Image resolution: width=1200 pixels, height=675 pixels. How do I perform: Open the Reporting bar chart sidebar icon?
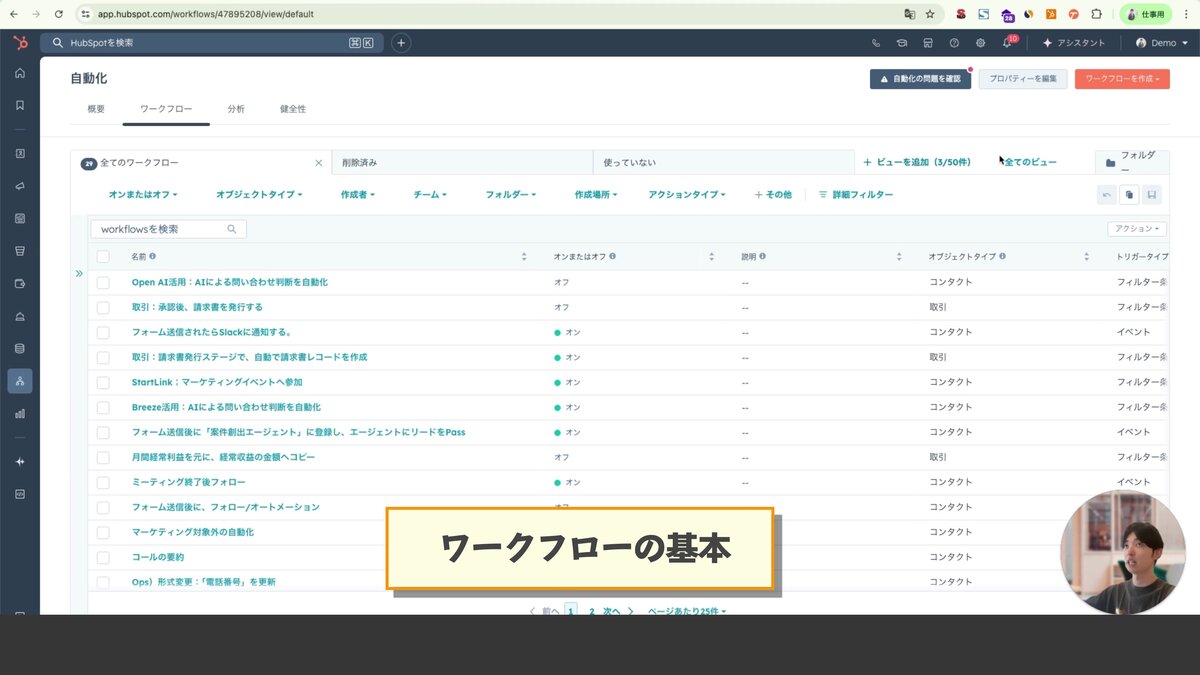click(19, 412)
